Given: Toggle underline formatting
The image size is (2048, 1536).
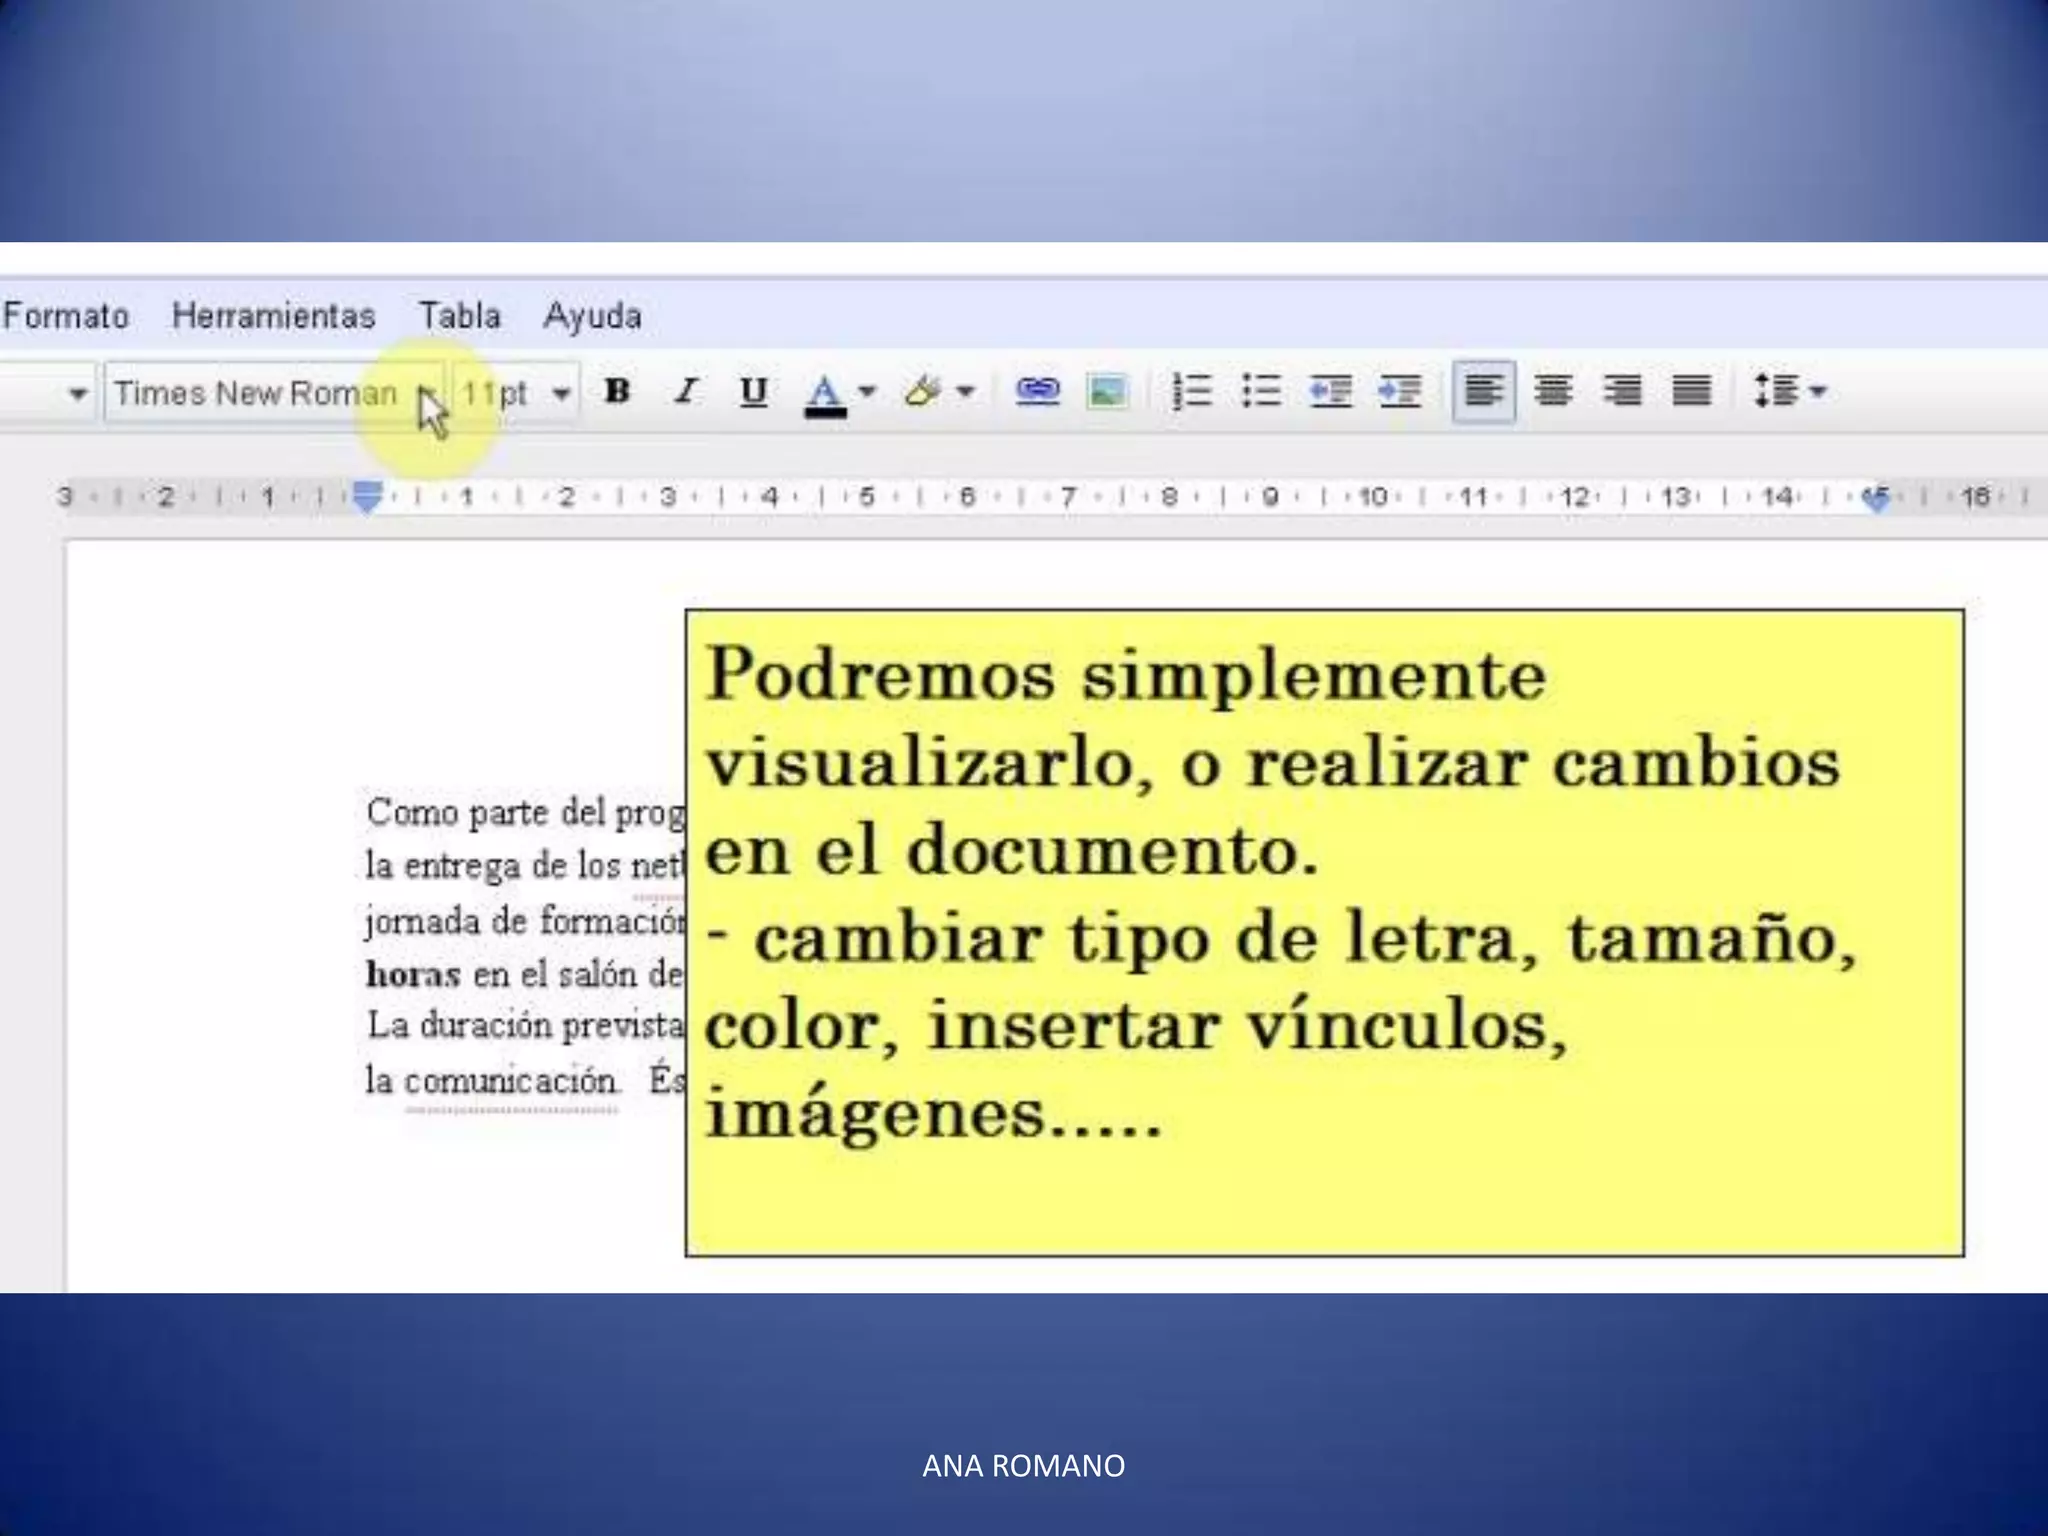Looking at the screenshot, I should (x=754, y=391).
